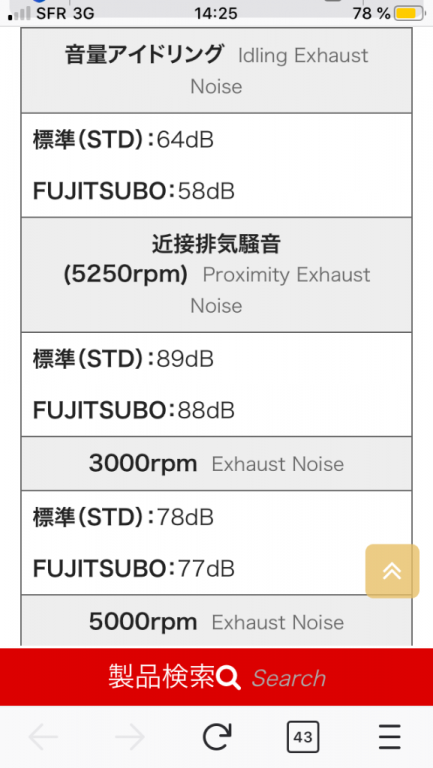Open the browser hamburger menu
The height and width of the screenshot is (768, 433).
[390, 737]
